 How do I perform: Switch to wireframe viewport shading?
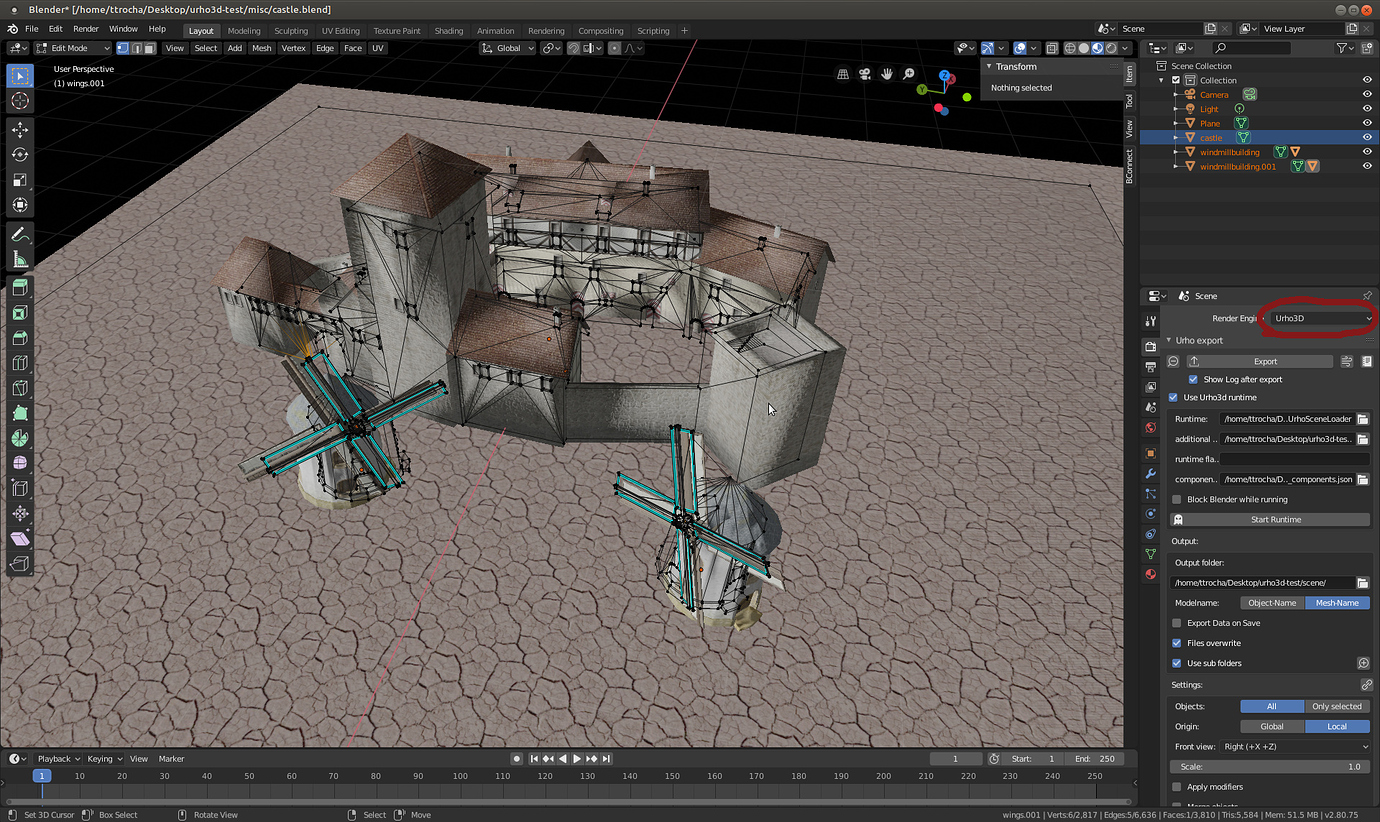1071,48
